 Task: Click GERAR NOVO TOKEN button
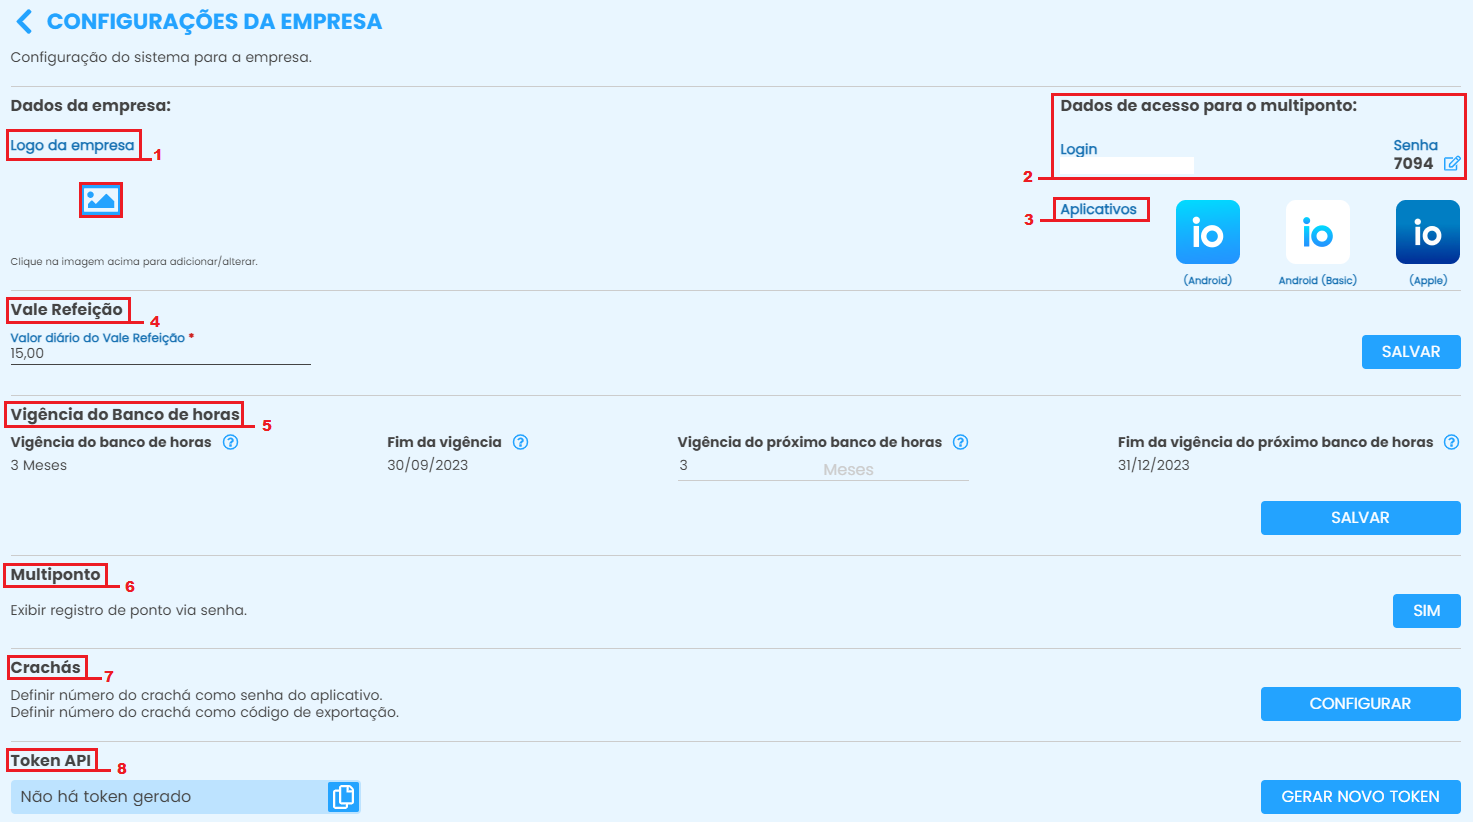[1360, 797]
